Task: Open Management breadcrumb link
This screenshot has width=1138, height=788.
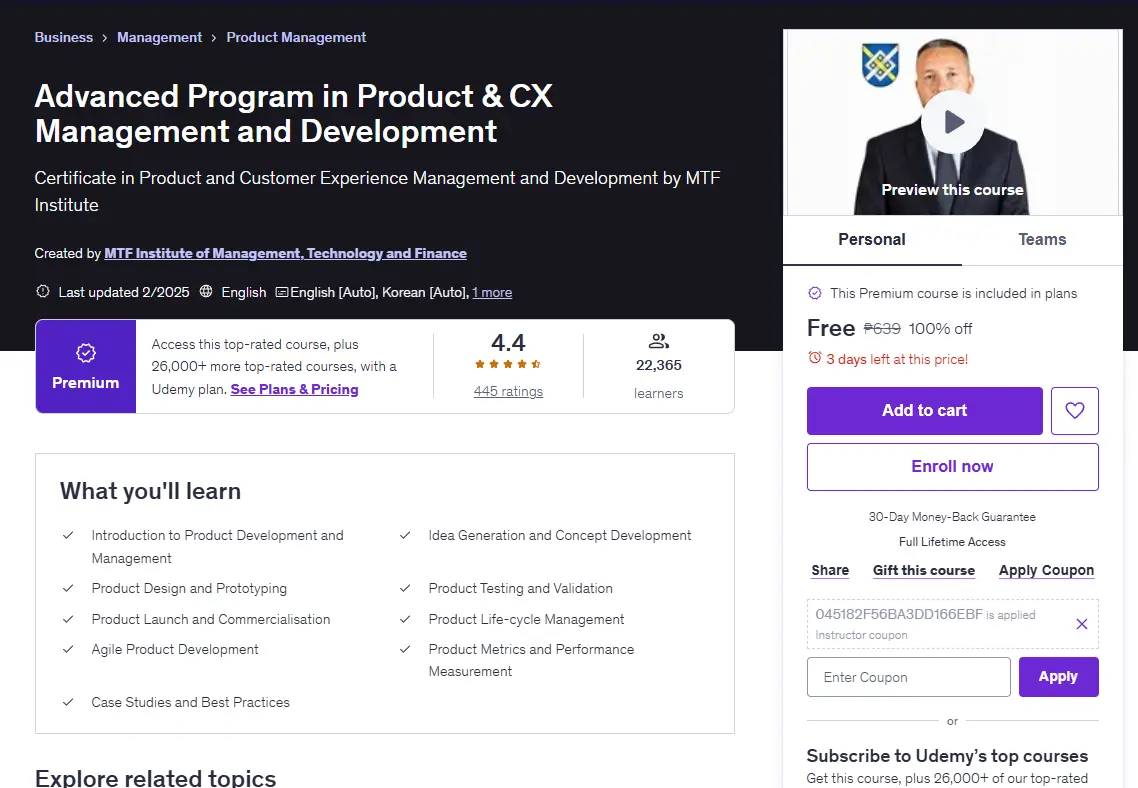Action: tap(160, 38)
